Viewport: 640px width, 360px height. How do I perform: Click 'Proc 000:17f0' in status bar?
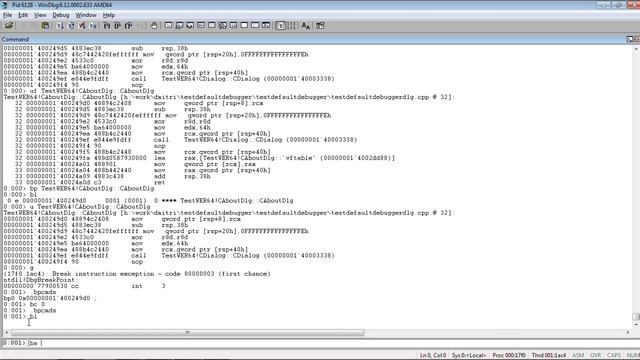509,356
